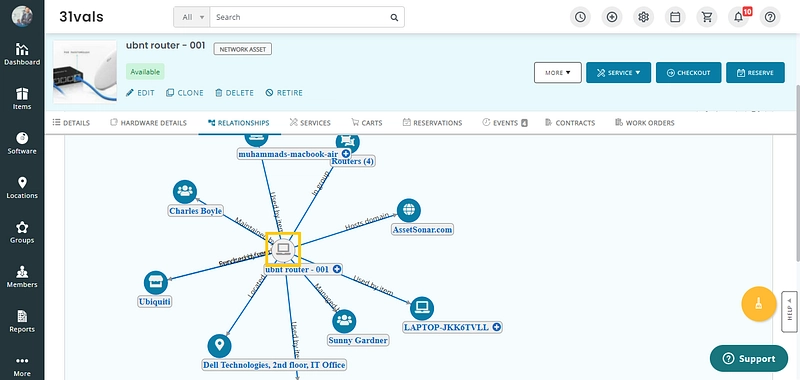Screen dimensions: 800x380
Task: Click the 31vals company name
Action: coord(81,17)
